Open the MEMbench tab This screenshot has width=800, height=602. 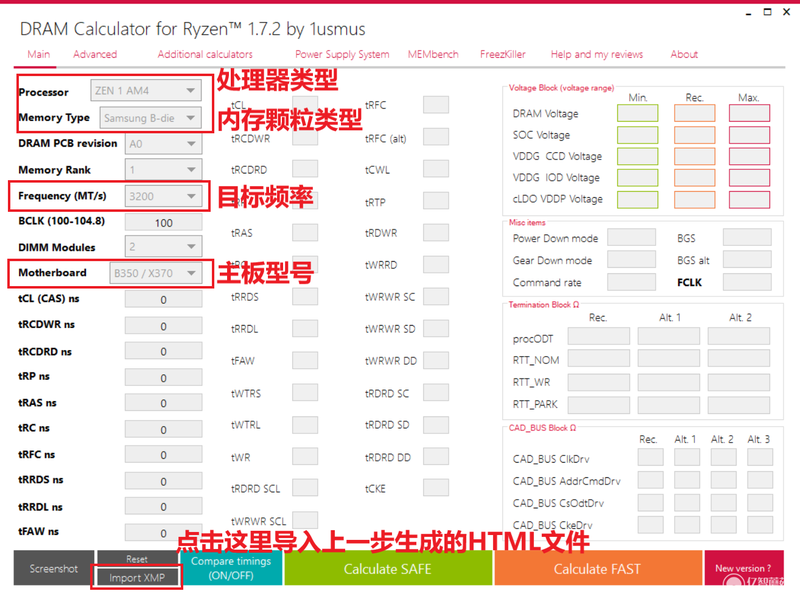click(433, 54)
